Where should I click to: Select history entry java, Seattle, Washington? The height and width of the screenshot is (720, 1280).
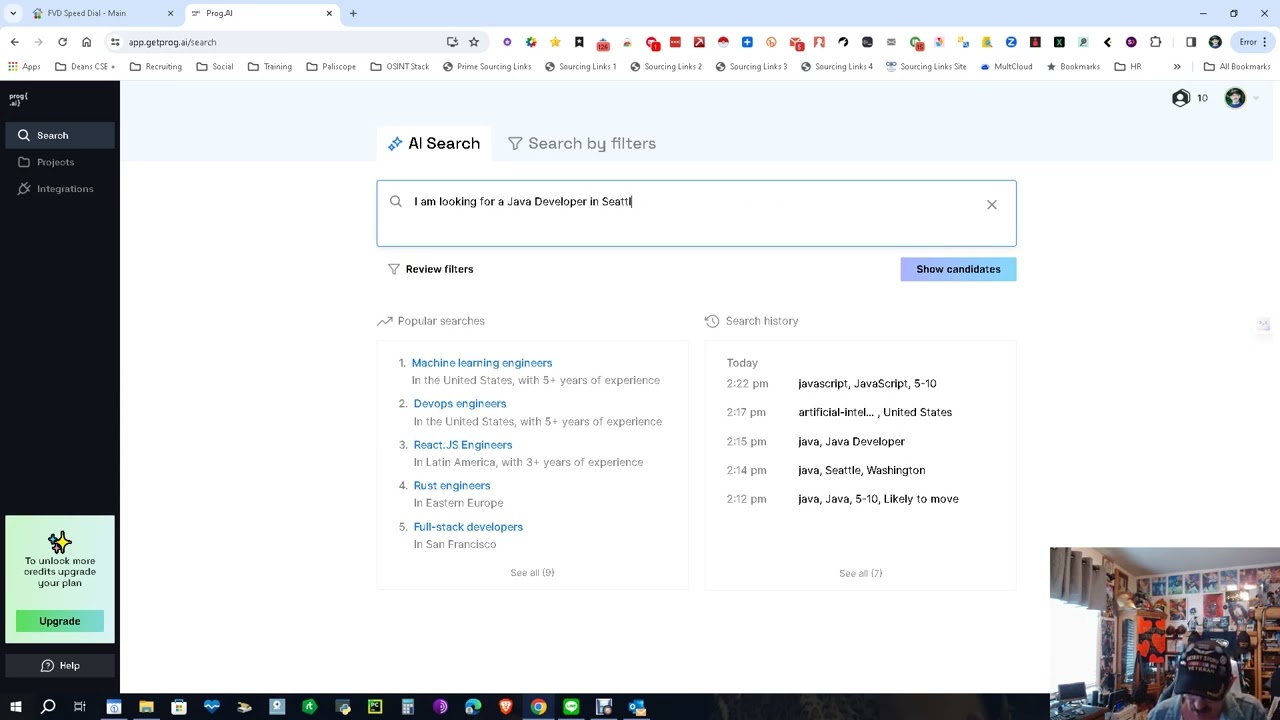pos(861,470)
